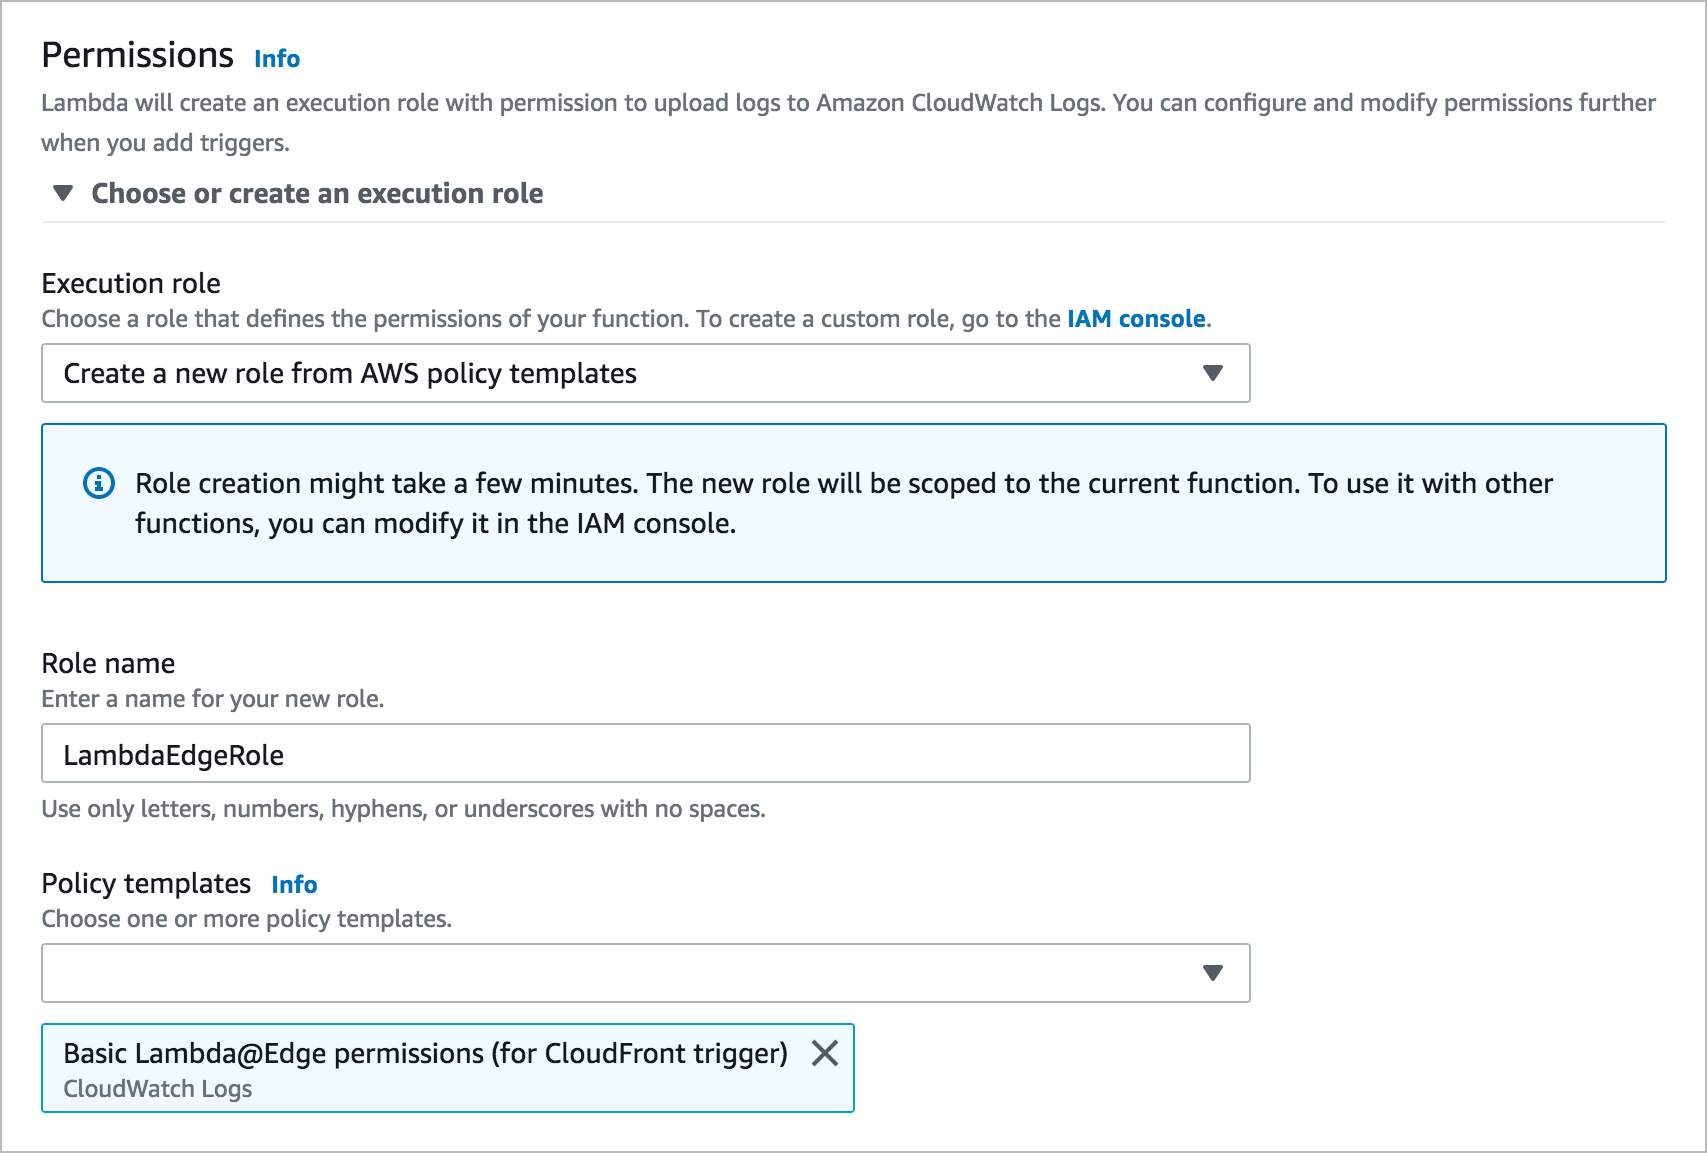The image size is (1707, 1153).
Task: Remove the Basic Lambda@Edge permissions template
Action: [825, 1053]
